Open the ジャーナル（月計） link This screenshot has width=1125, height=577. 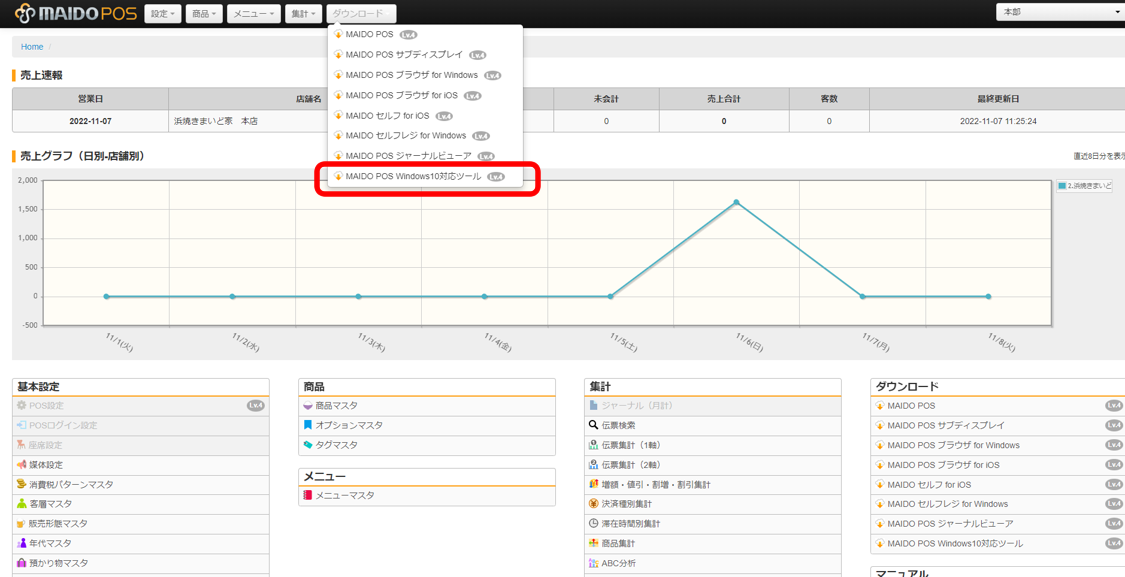tap(637, 405)
